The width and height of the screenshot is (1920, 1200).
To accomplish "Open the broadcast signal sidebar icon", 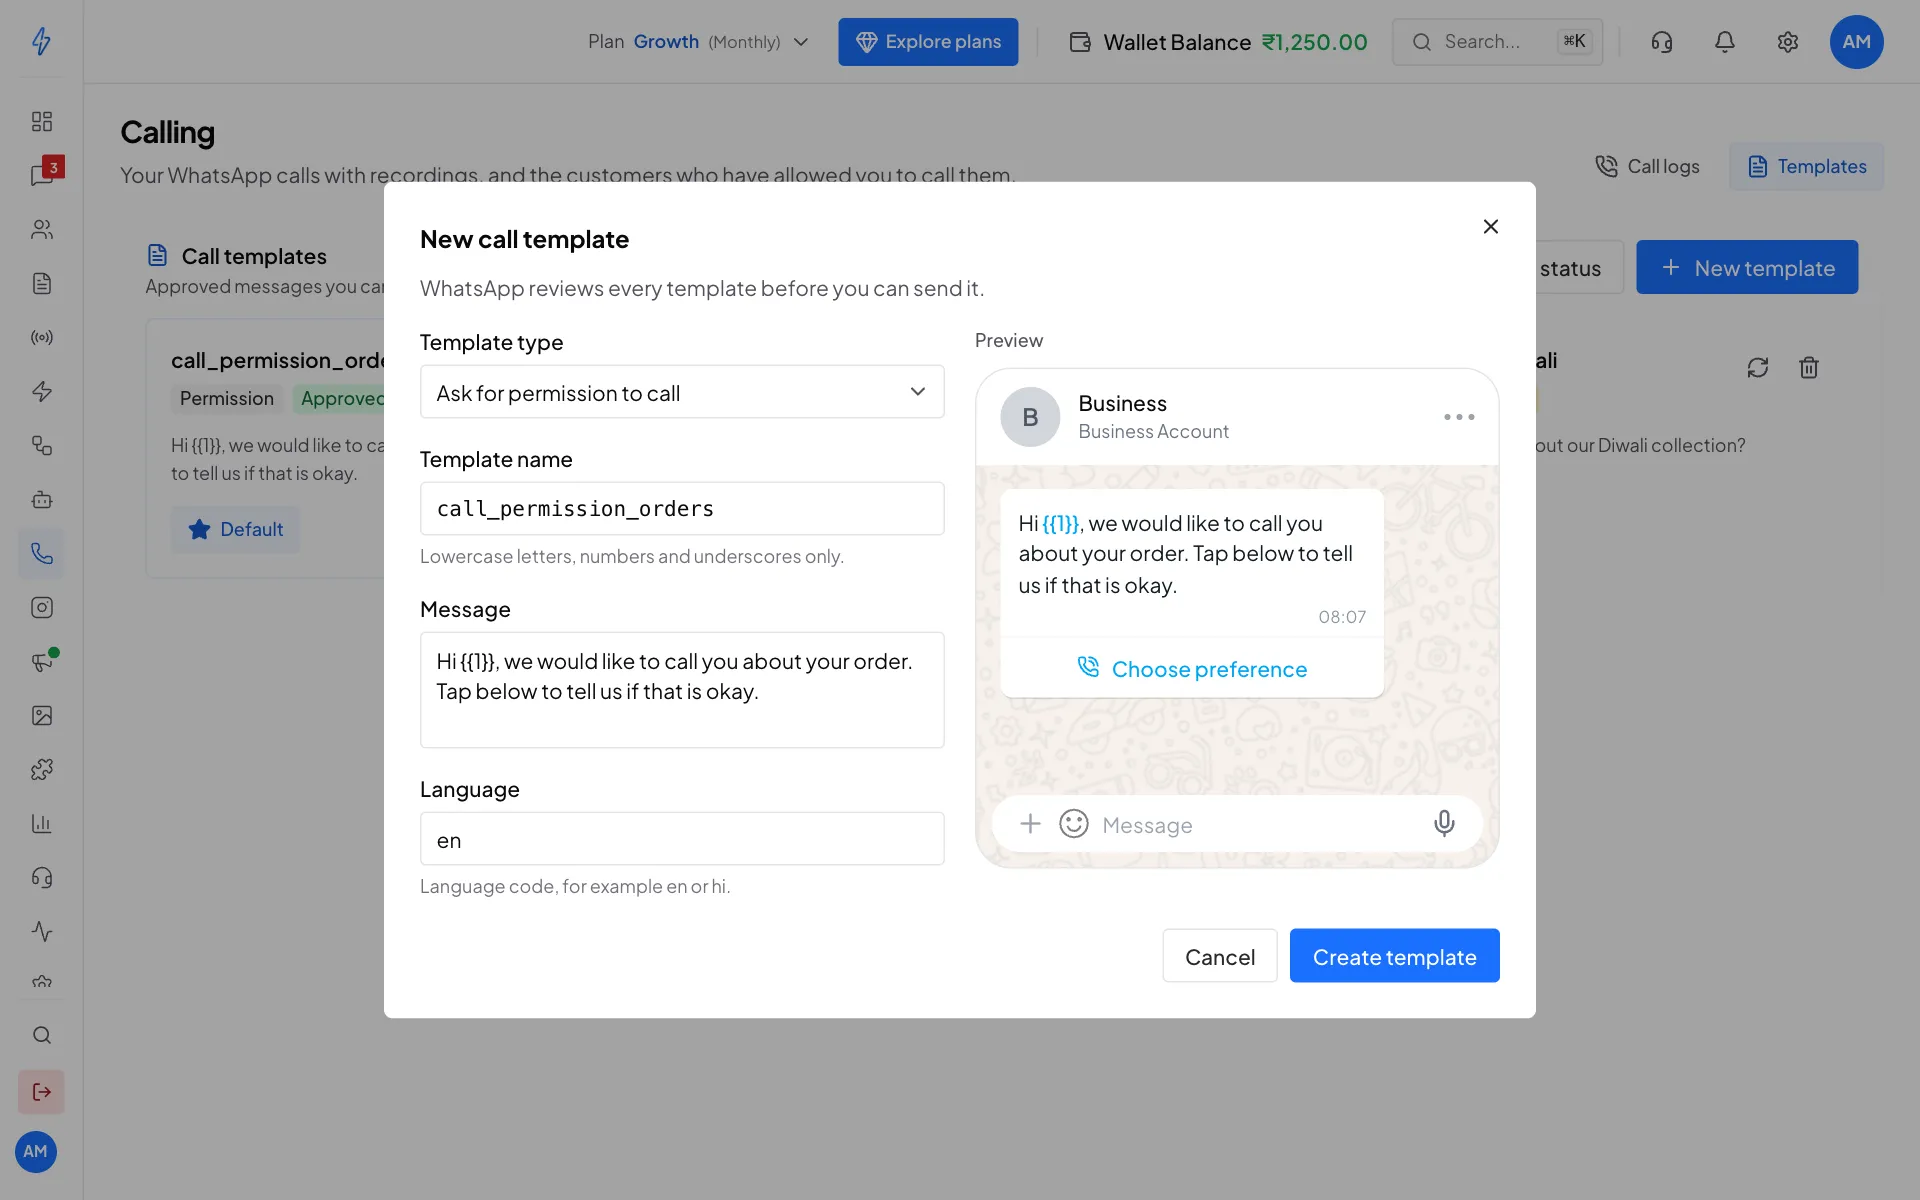I will (x=42, y=338).
